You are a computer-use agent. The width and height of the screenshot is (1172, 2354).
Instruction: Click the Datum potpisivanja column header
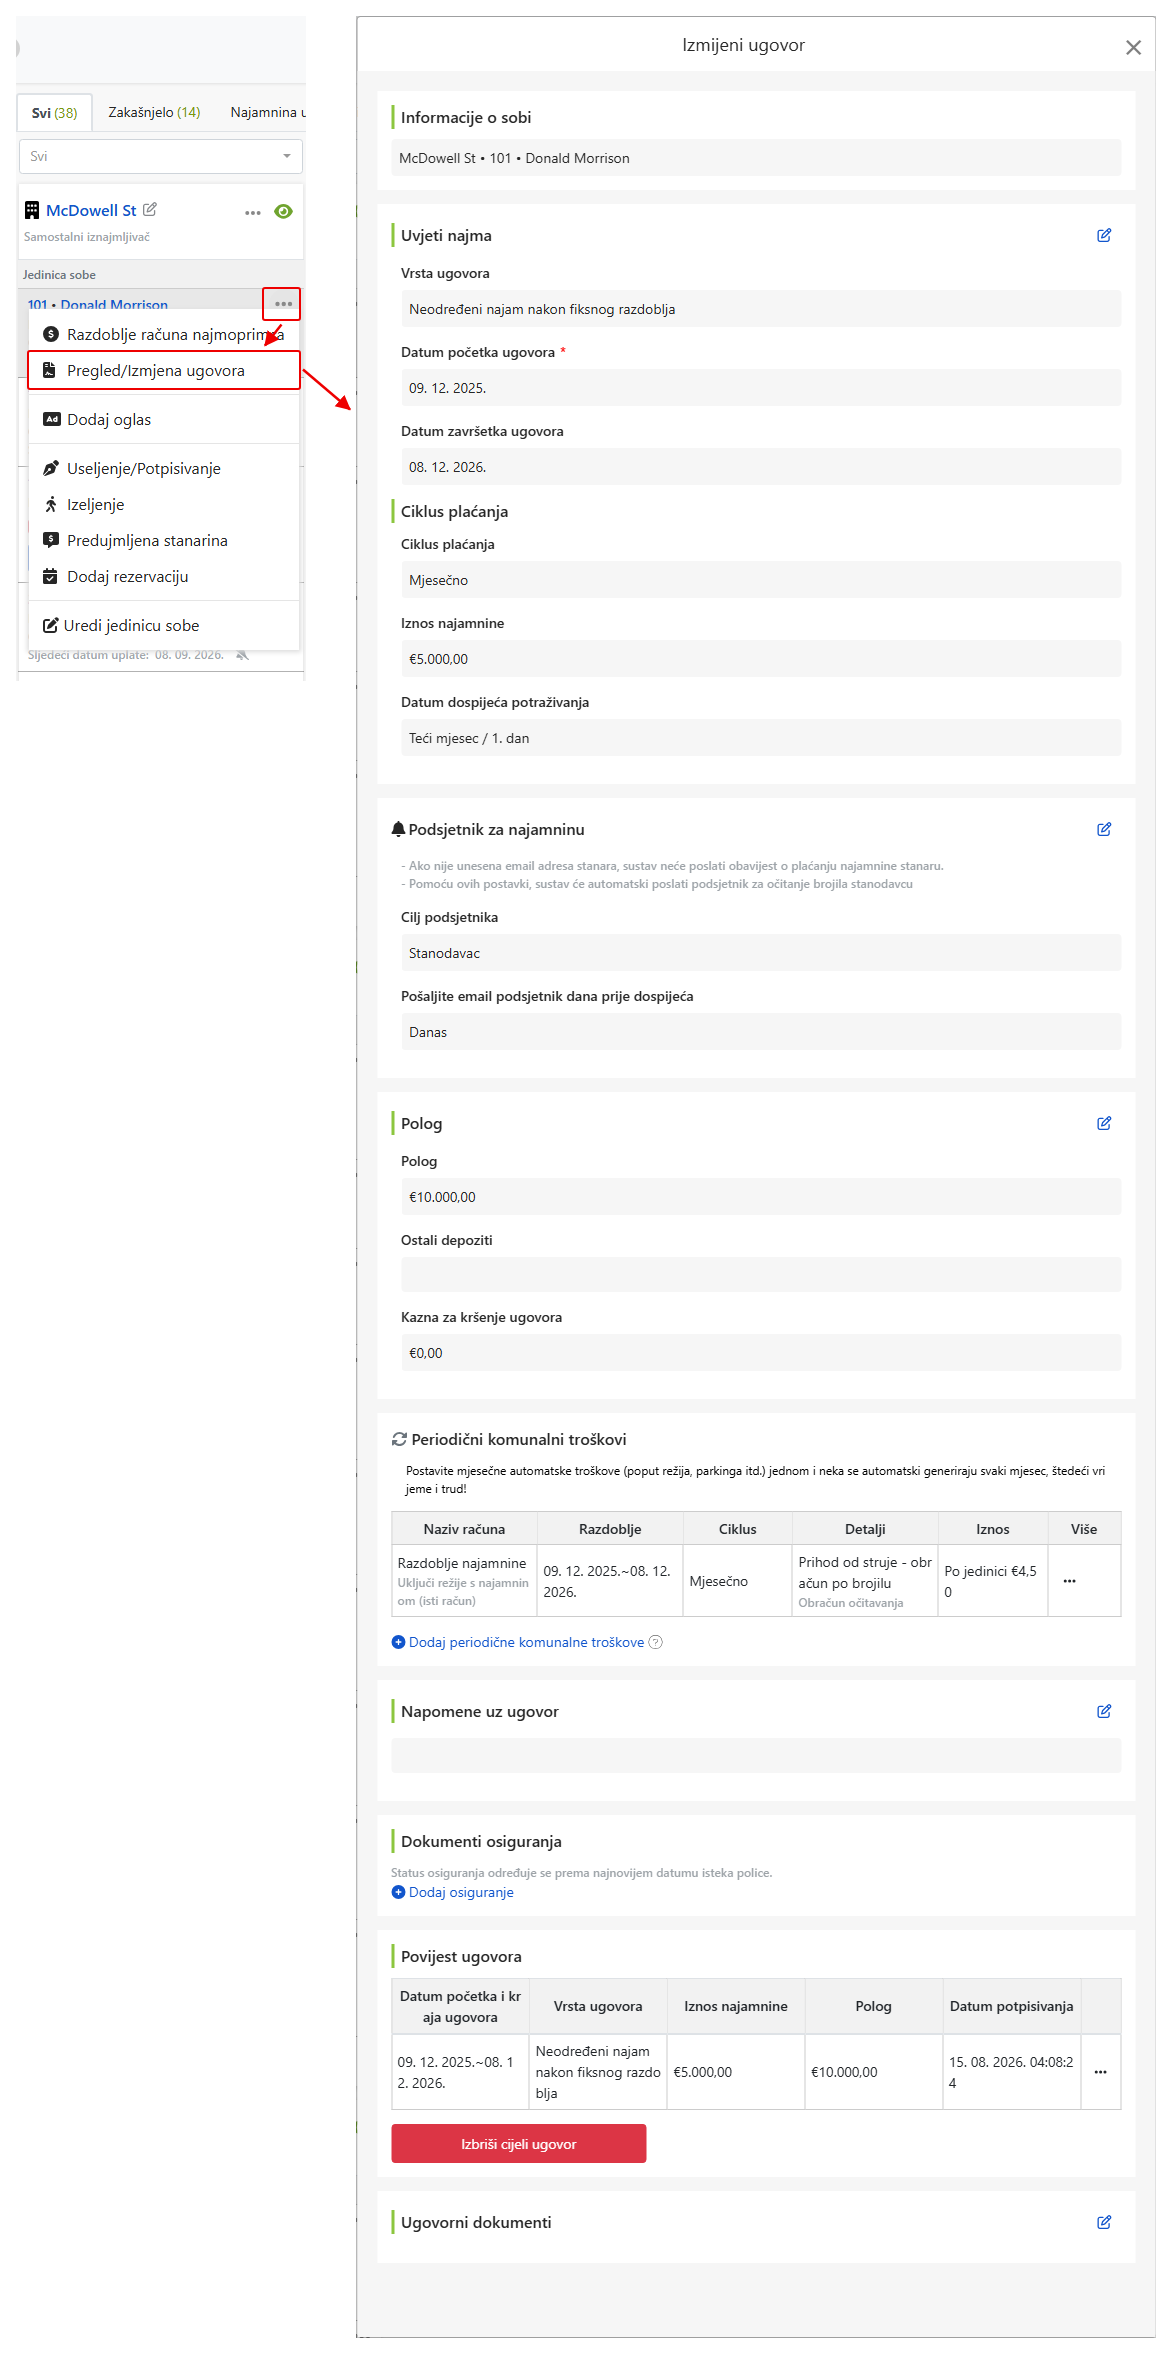click(x=1011, y=2006)
